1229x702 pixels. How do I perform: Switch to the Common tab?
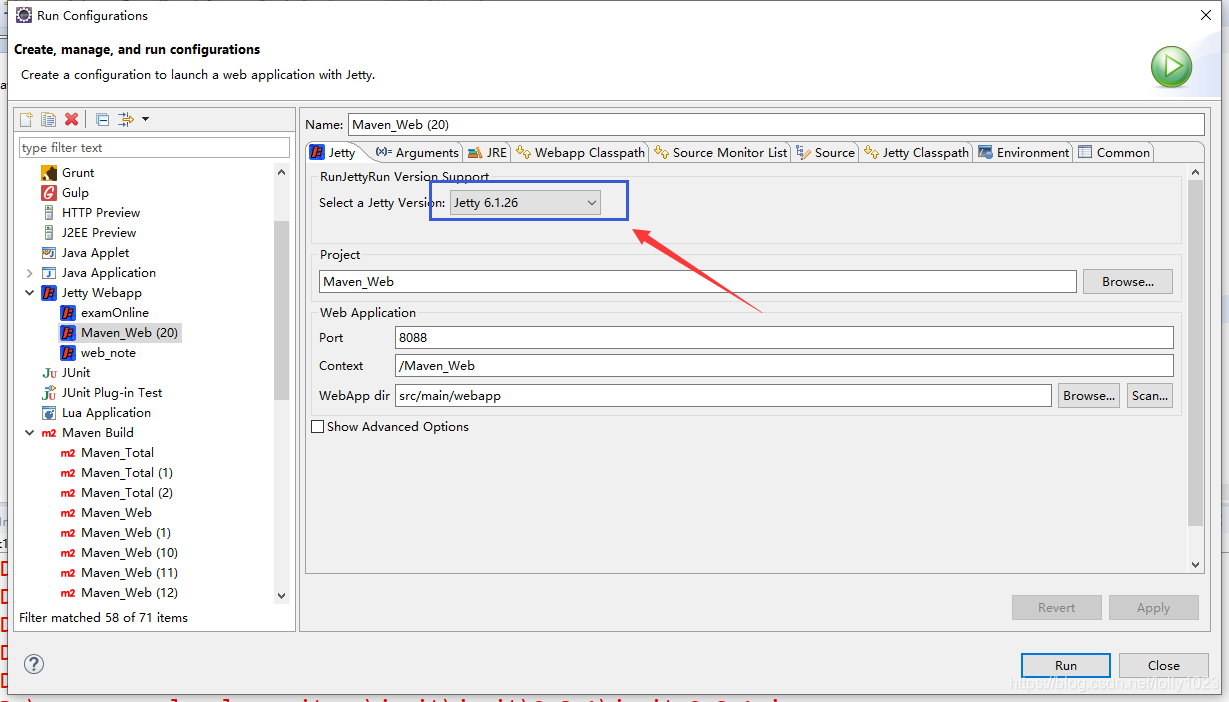tap(1114, 152)
